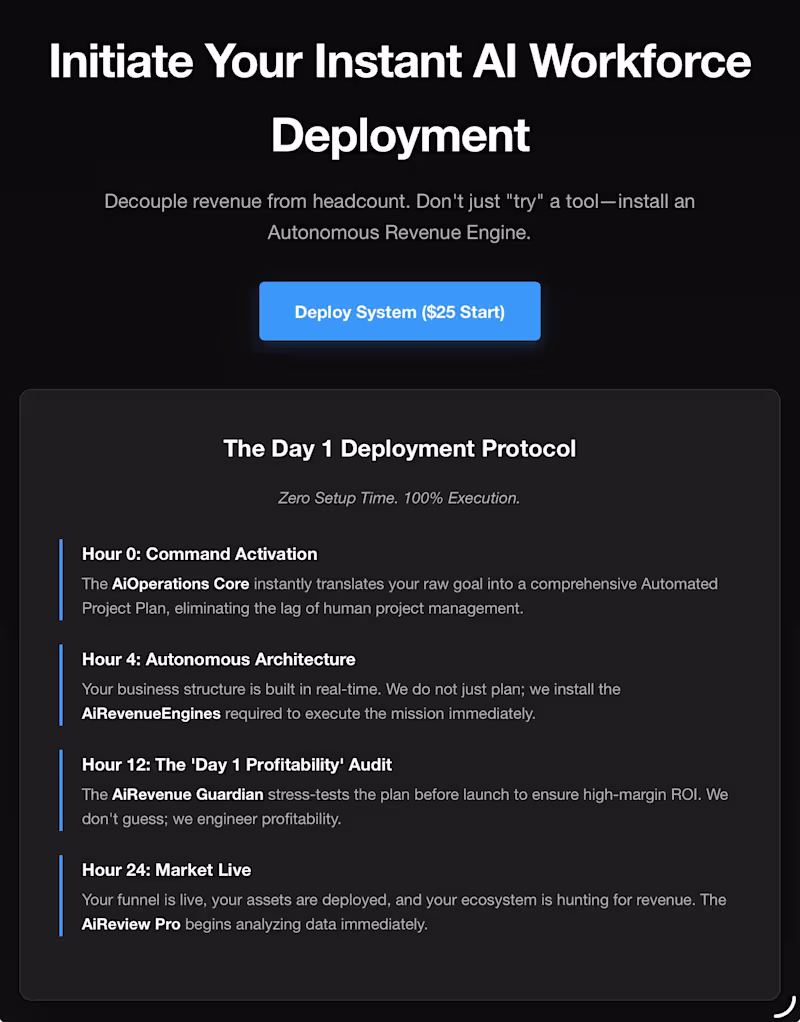800x1022 pixels.
Task: Click the blue accent bar beside Hour 24
Action: pyautogui.click(x=60, y=895)
